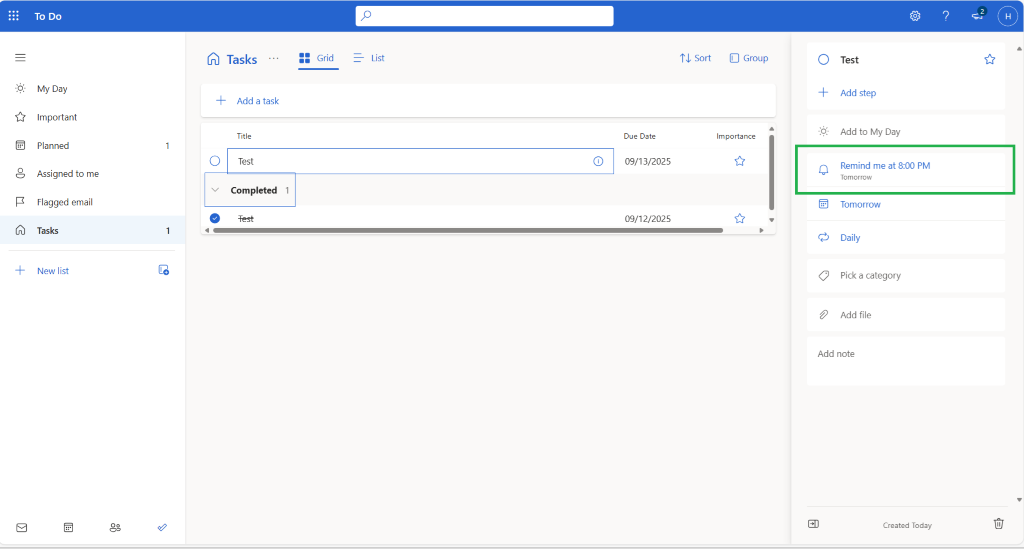Mark Test important in details pane
This screenshot has height=549, width=1024.
point(989,59)
